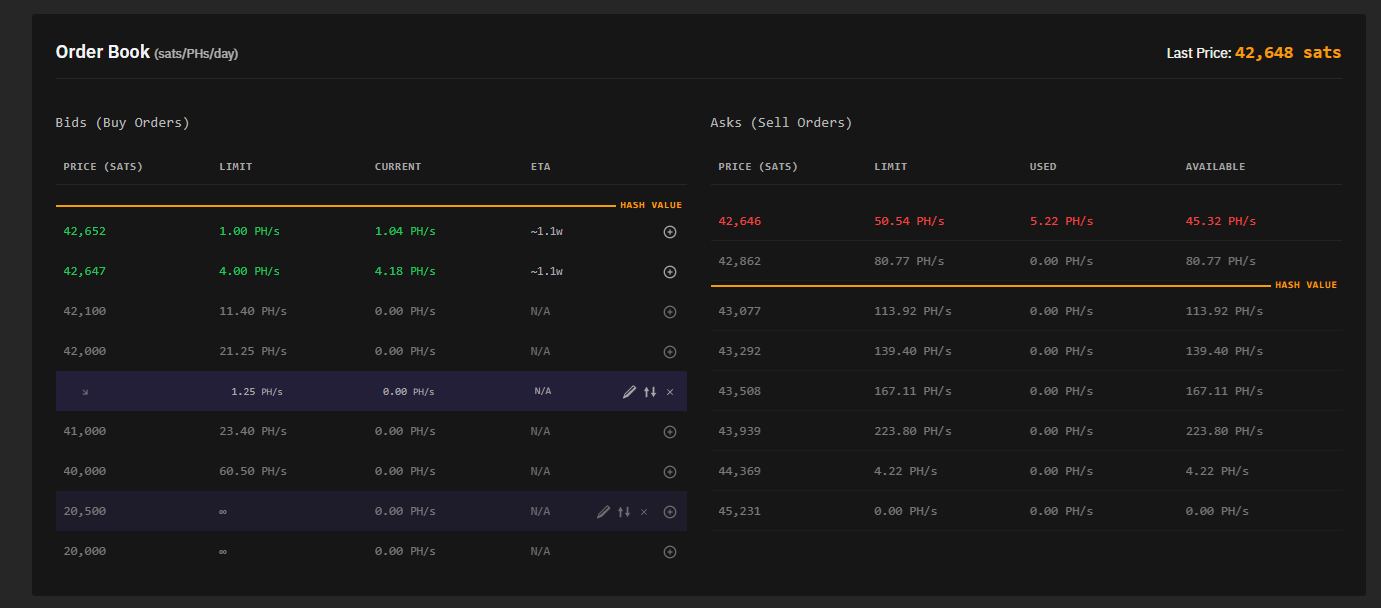Click the 139.40 PH/s available value

[1224, 351]
